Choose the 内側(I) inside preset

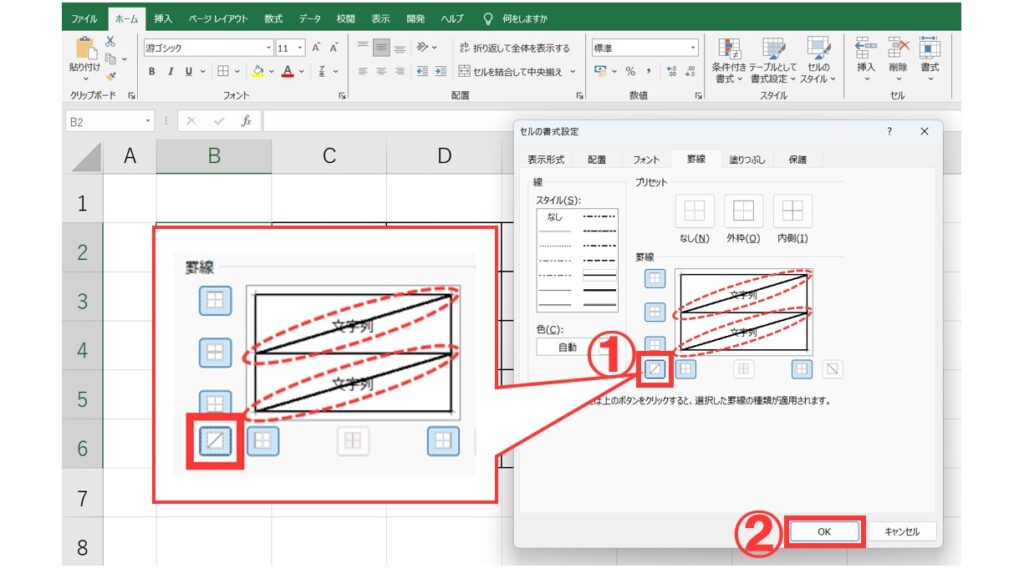tap(792, 211)
